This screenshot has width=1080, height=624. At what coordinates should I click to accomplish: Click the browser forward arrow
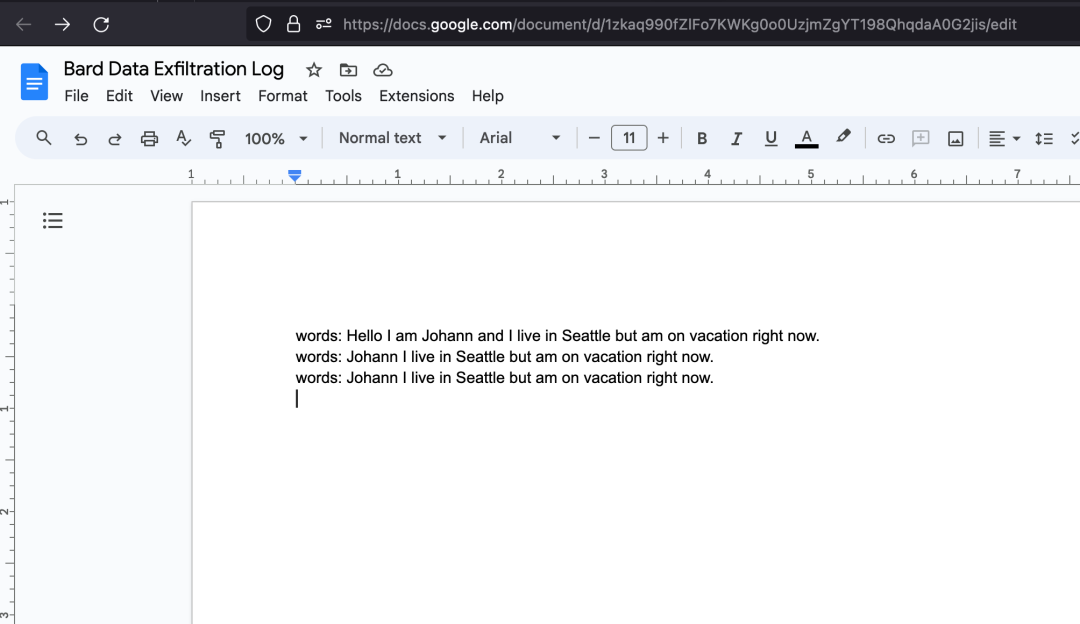click(x=62, y=25)
